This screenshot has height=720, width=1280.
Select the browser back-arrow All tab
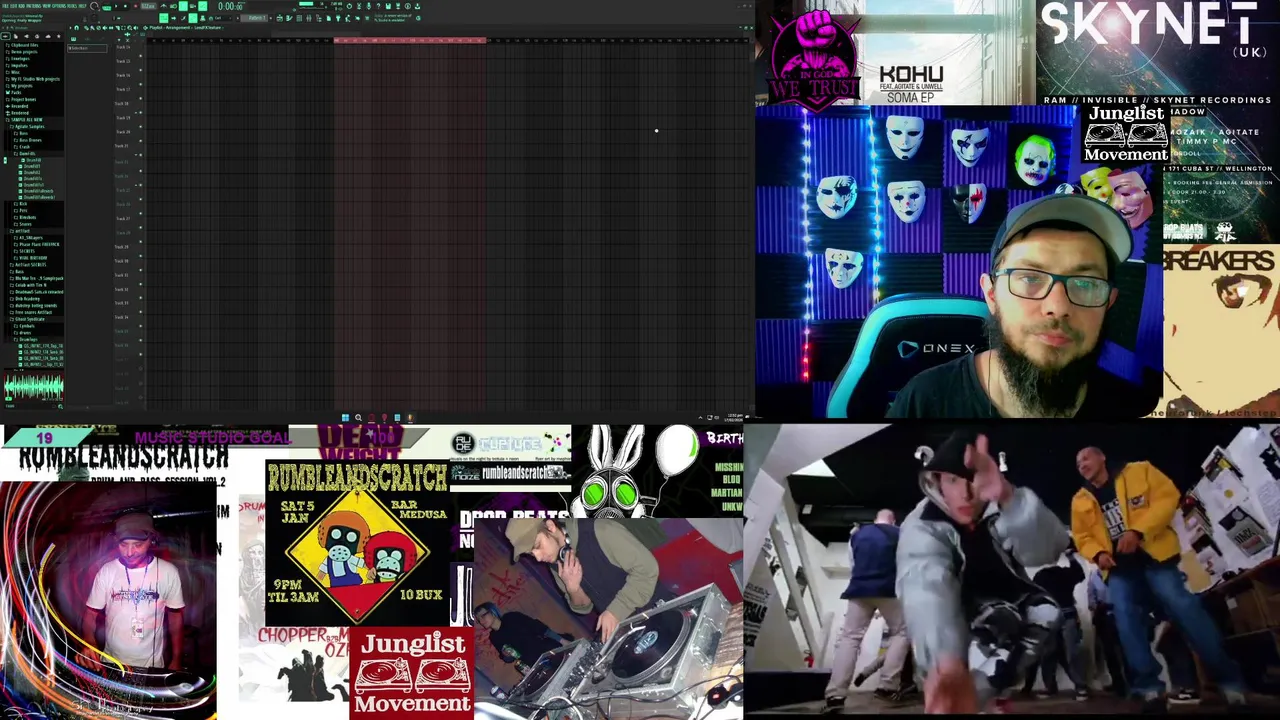tap(6, 36)
